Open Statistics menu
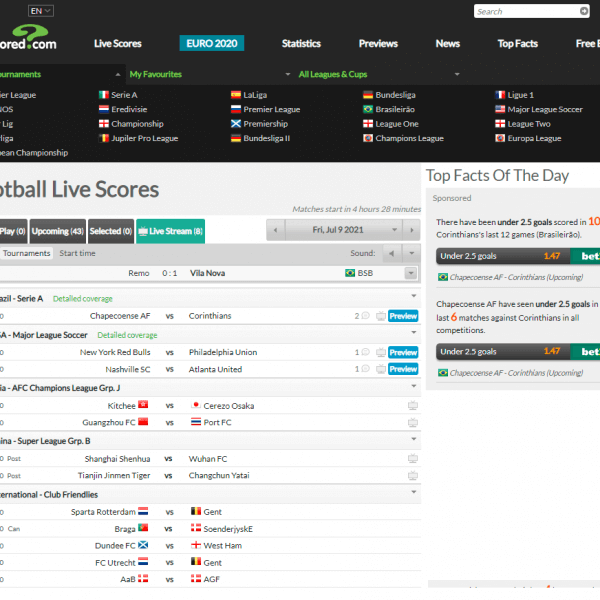Screen dimensions: 600x600 (x=301, y=44)
